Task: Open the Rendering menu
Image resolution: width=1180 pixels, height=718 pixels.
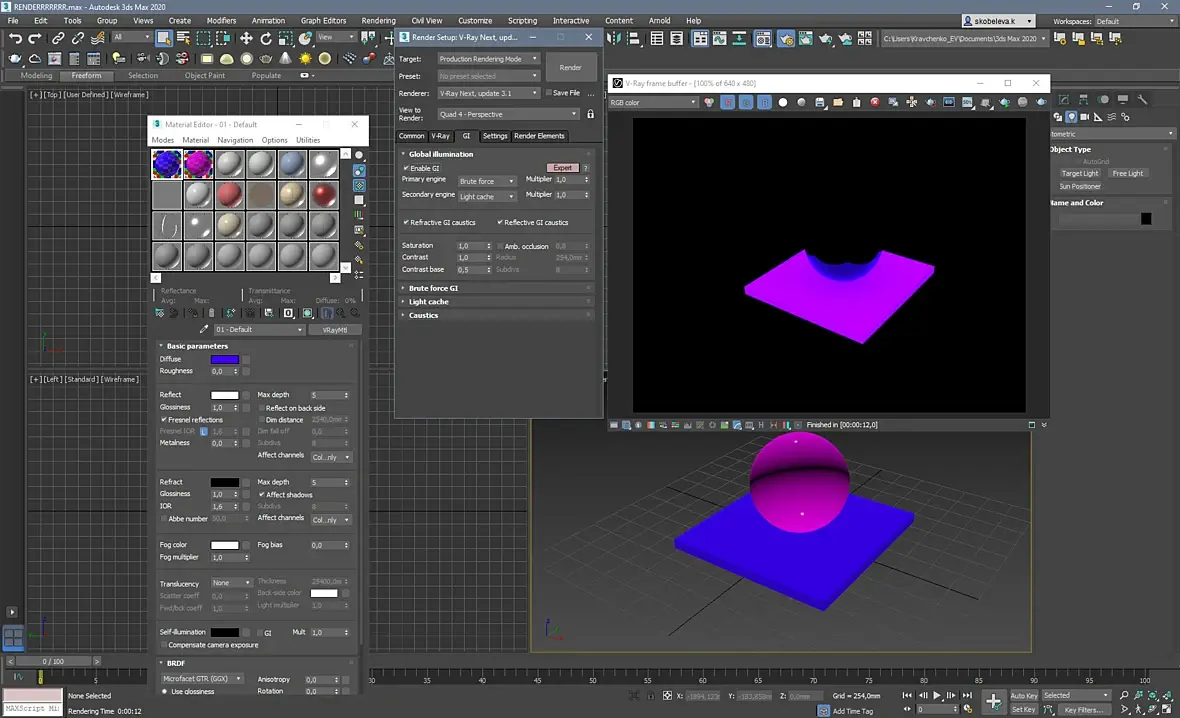Action: (378, 20)
